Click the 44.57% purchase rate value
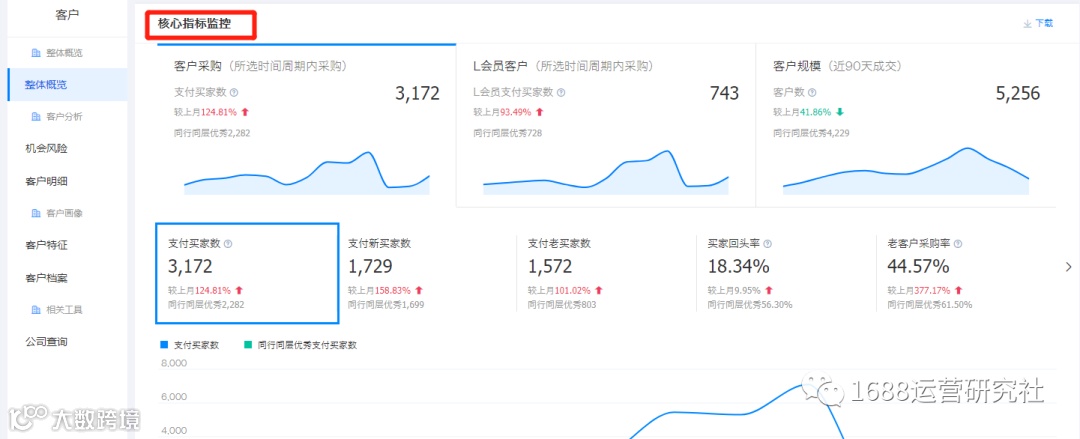Screen dimensions: 1080x439 [919, 267]
